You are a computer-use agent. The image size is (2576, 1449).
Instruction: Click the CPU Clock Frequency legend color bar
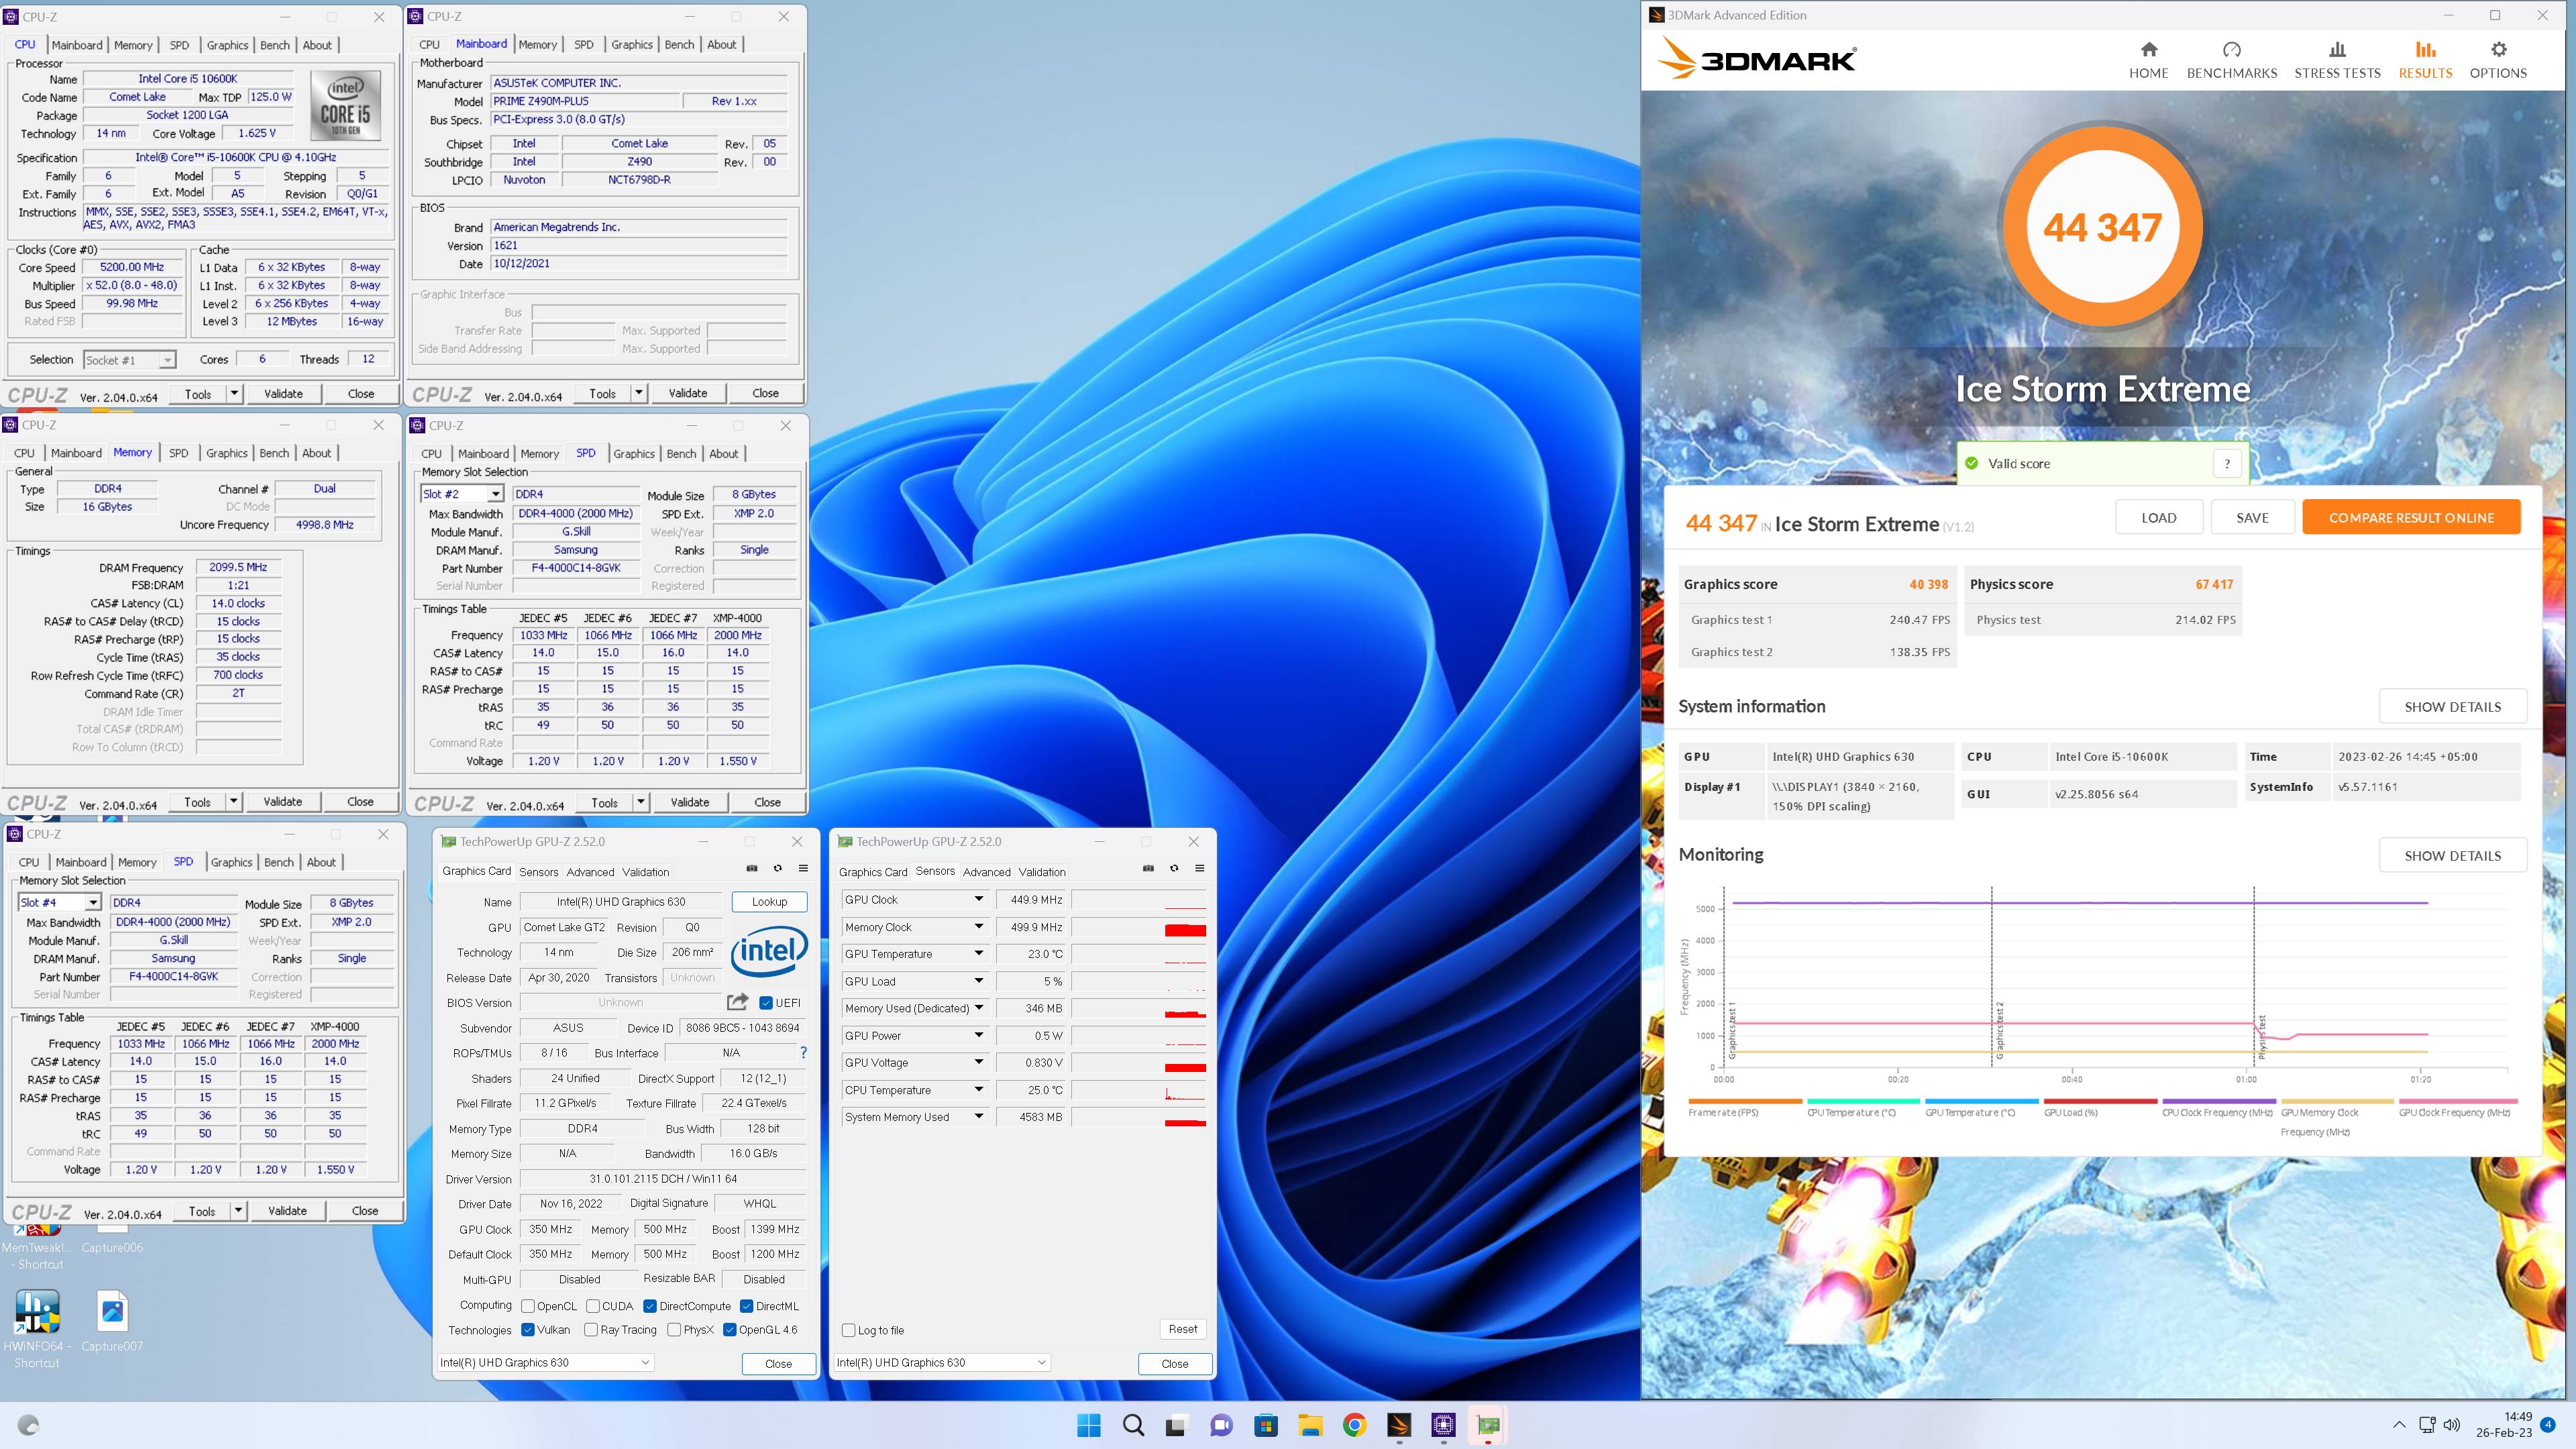tap(2219, 1101)
